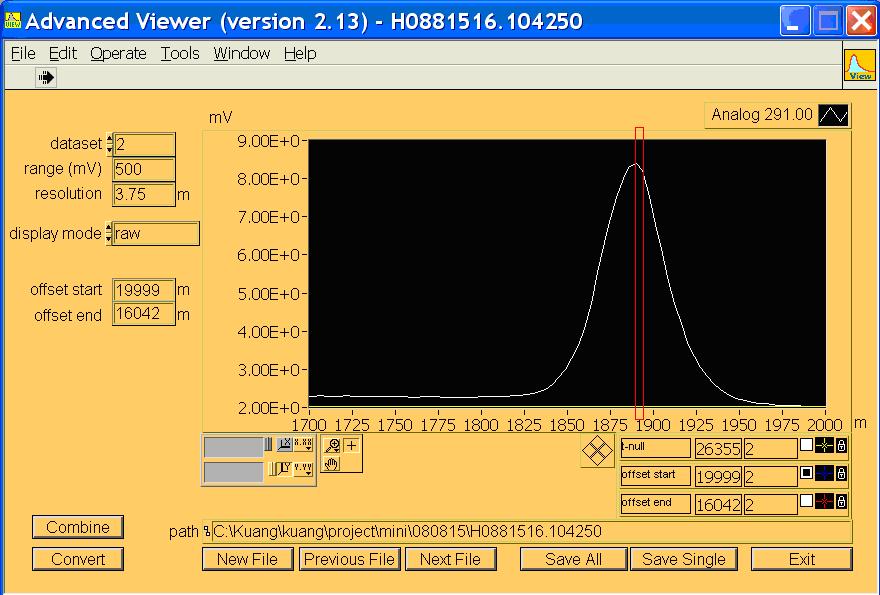Viewport: 880px width, 595px height.
Task: Click the dataset value field
Action: (144, 145)
